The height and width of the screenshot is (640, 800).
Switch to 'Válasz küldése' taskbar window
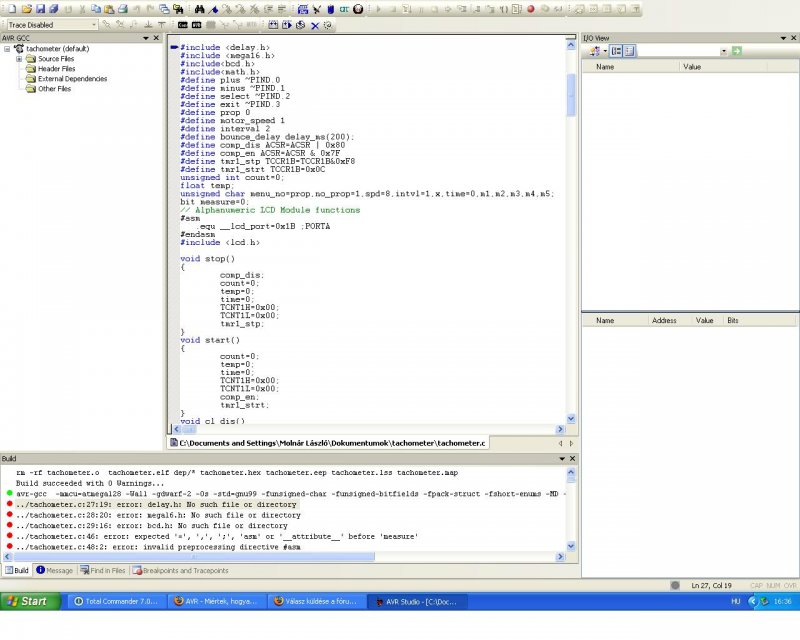315,601
